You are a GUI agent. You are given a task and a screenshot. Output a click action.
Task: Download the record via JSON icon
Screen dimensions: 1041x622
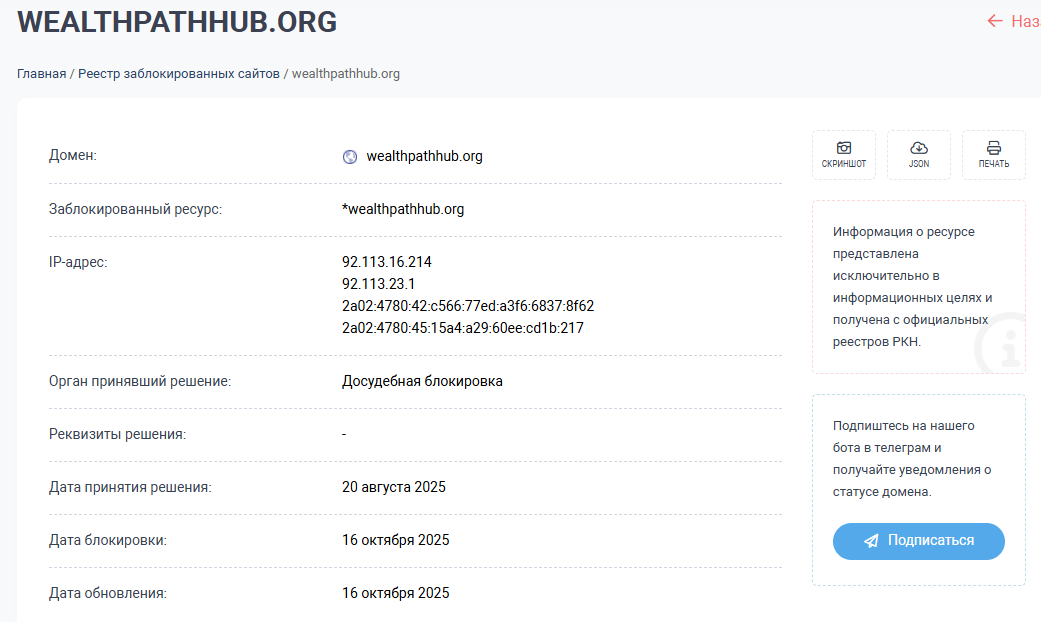point(918,155)
